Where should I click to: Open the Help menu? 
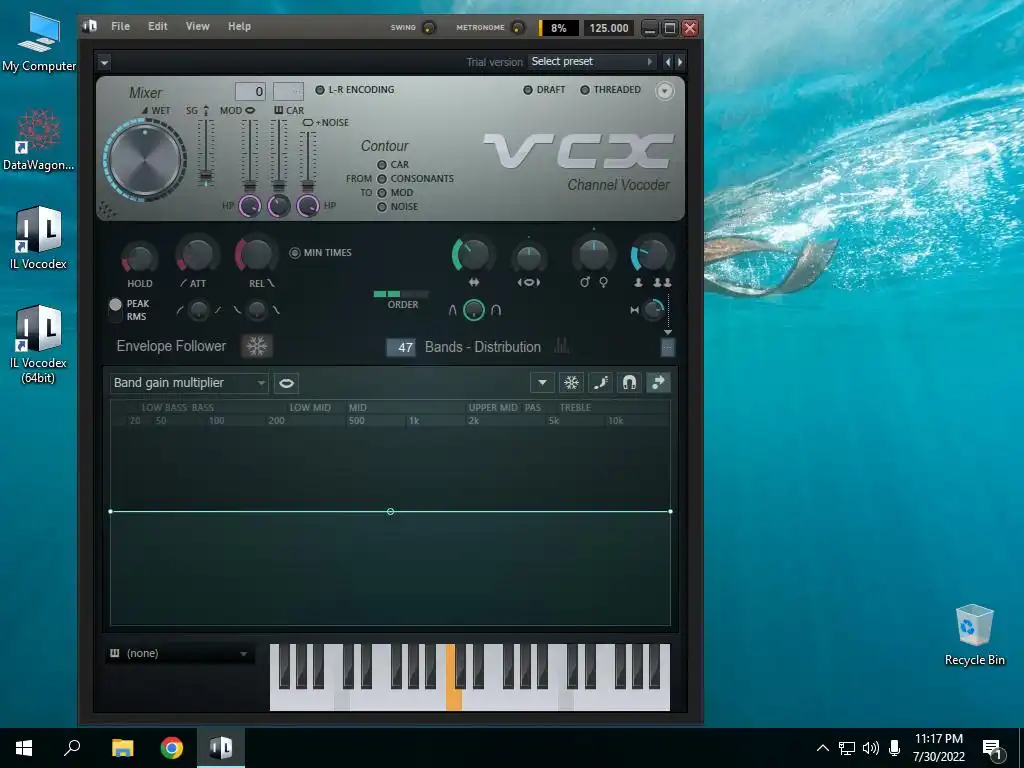[239, 26]
